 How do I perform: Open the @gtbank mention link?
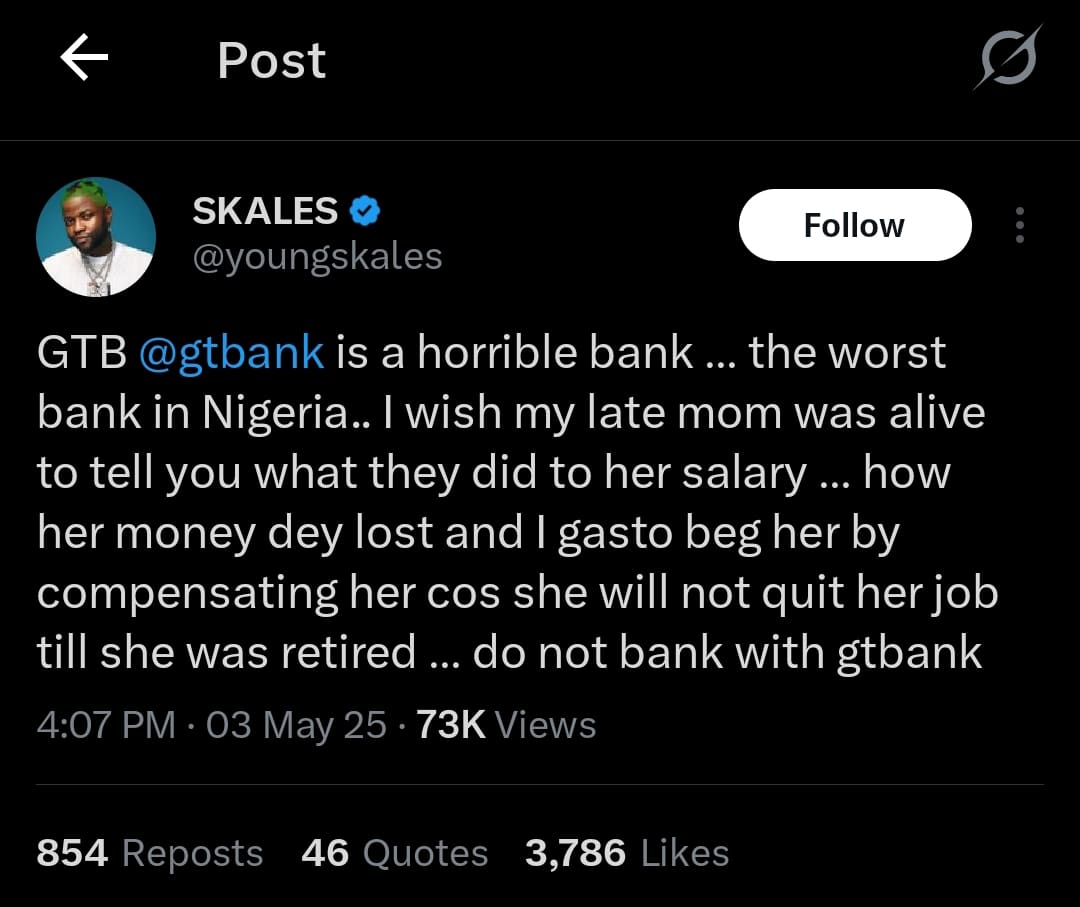coord(232,352)
